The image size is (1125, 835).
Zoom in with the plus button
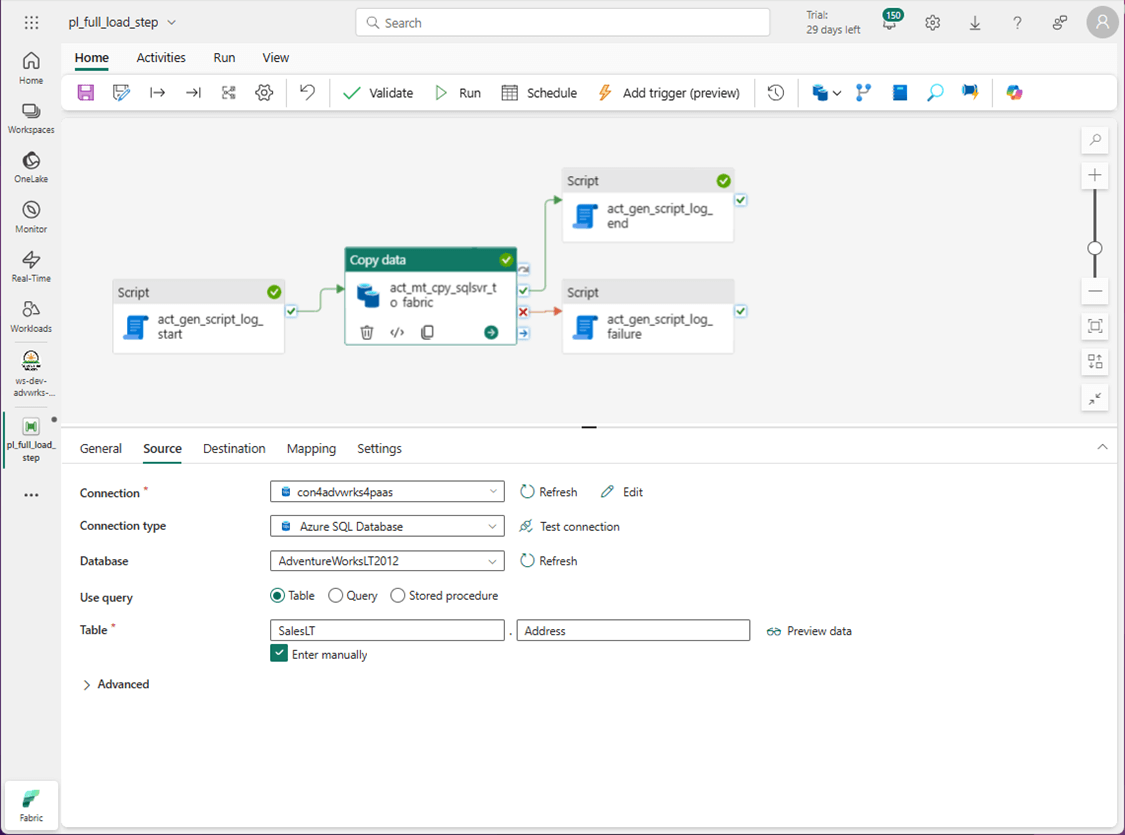pos(1095,175)
